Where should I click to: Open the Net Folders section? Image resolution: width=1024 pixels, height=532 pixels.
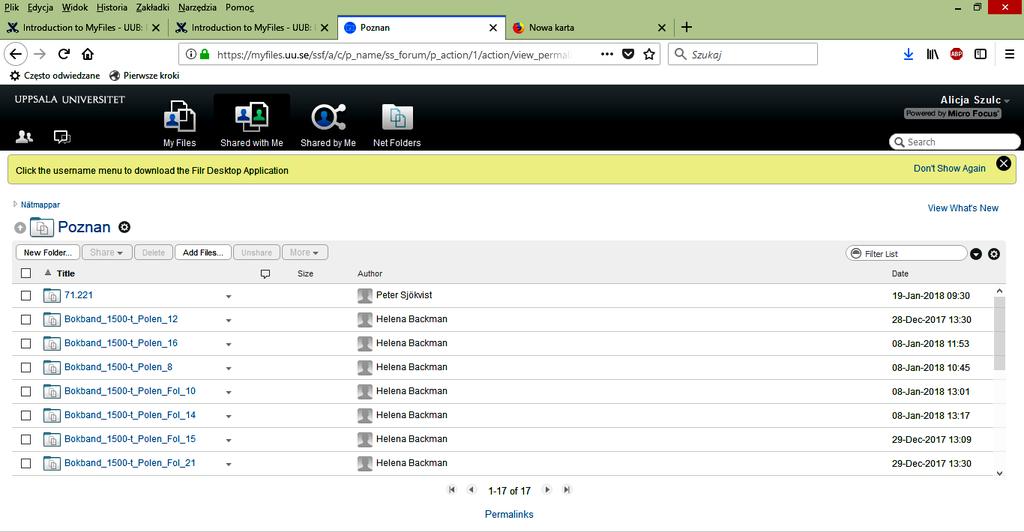pos(397,123)
